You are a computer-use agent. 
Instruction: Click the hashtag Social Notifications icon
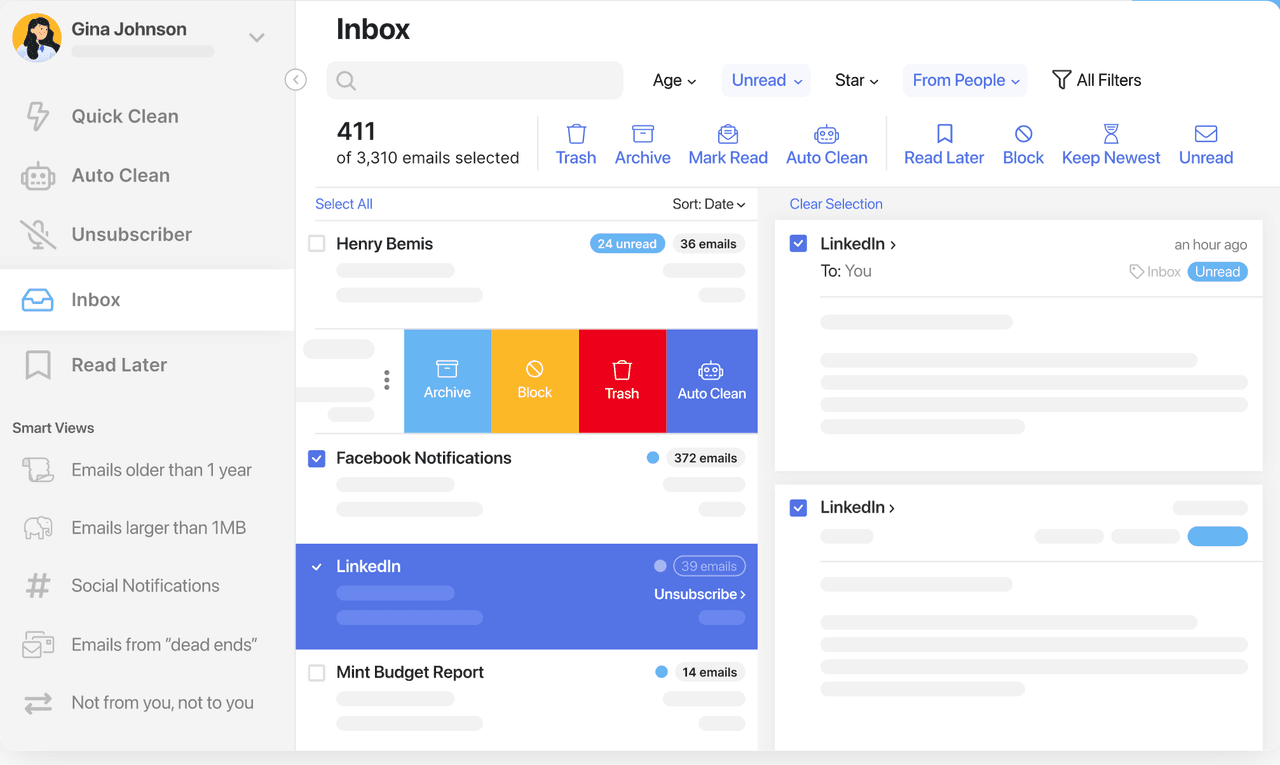pyautogui.click(x=38, y=586)
